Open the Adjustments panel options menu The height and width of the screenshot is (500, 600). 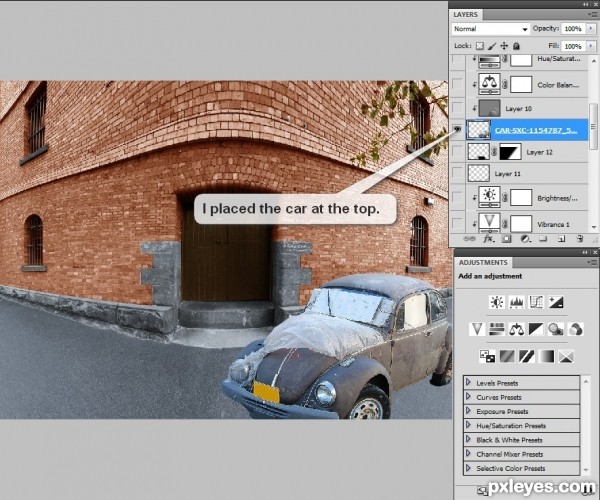coord(592,262)
